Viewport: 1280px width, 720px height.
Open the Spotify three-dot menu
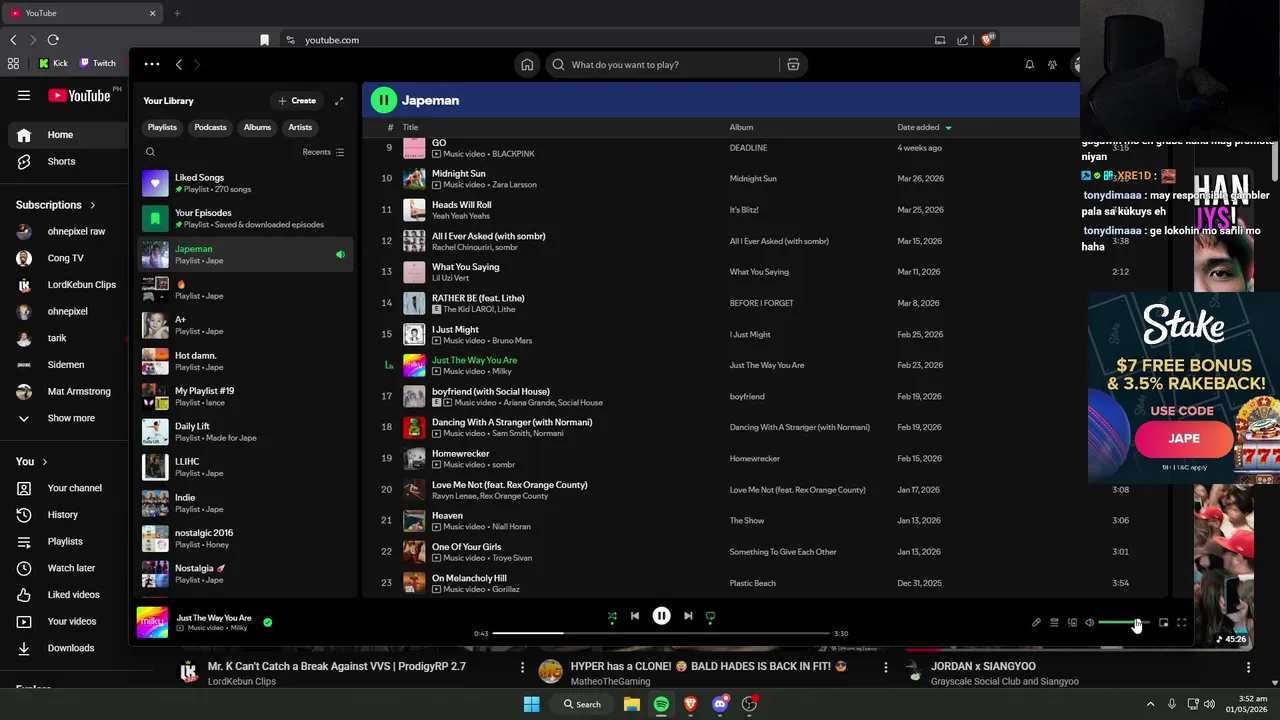(x=151, y=64)
